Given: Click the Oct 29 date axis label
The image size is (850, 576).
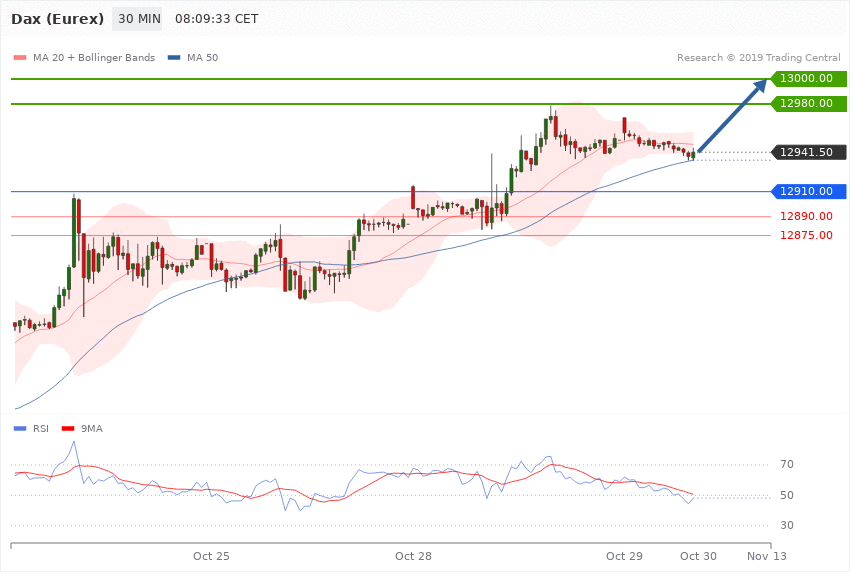Looking at the screenshot, I should [x=624, y=556].
